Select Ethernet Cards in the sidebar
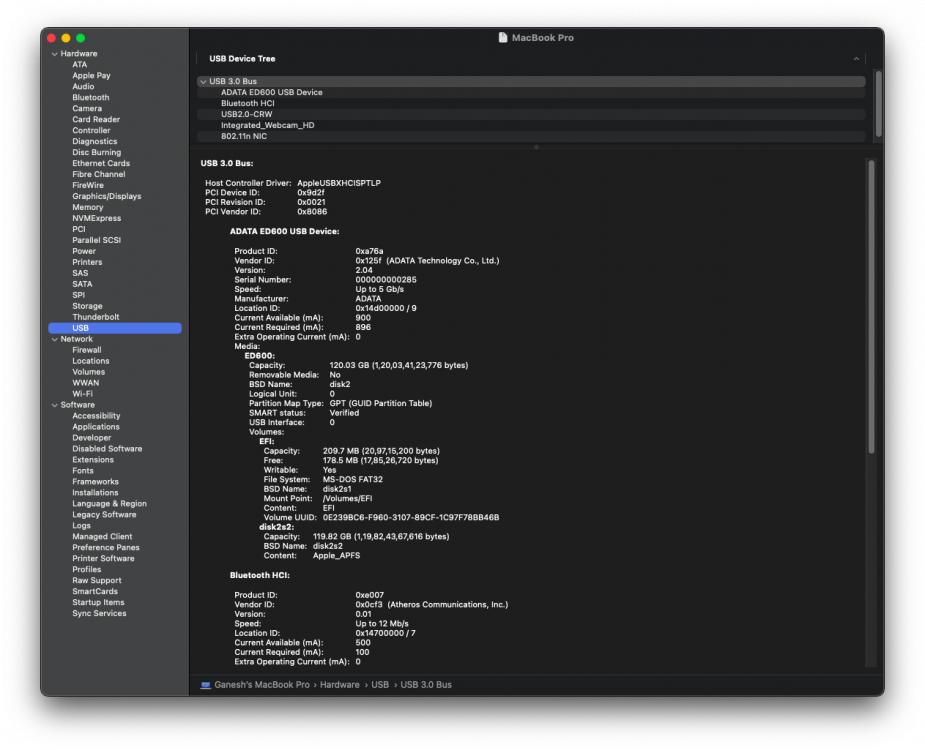The width and height of the screenshot is (925, 750). [x=101, y=163]
